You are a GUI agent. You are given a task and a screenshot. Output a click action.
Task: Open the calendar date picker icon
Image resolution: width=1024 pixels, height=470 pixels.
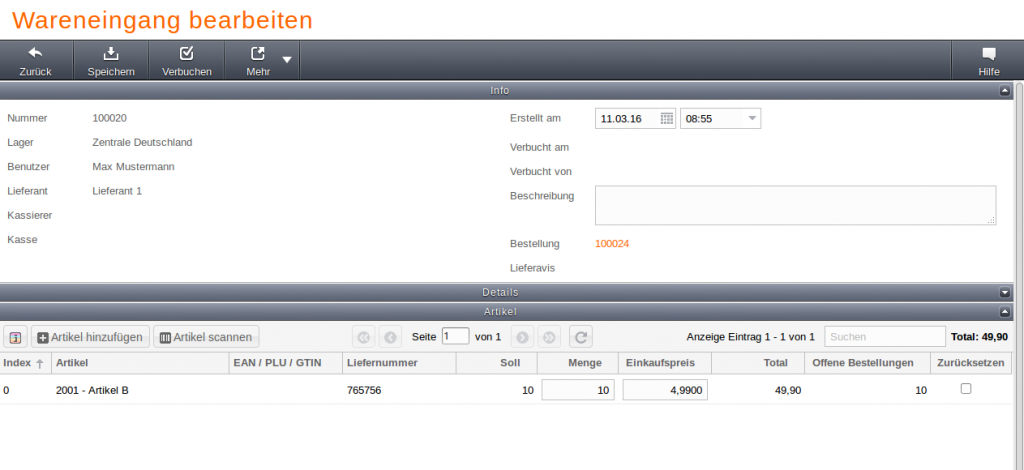(666, 119)
